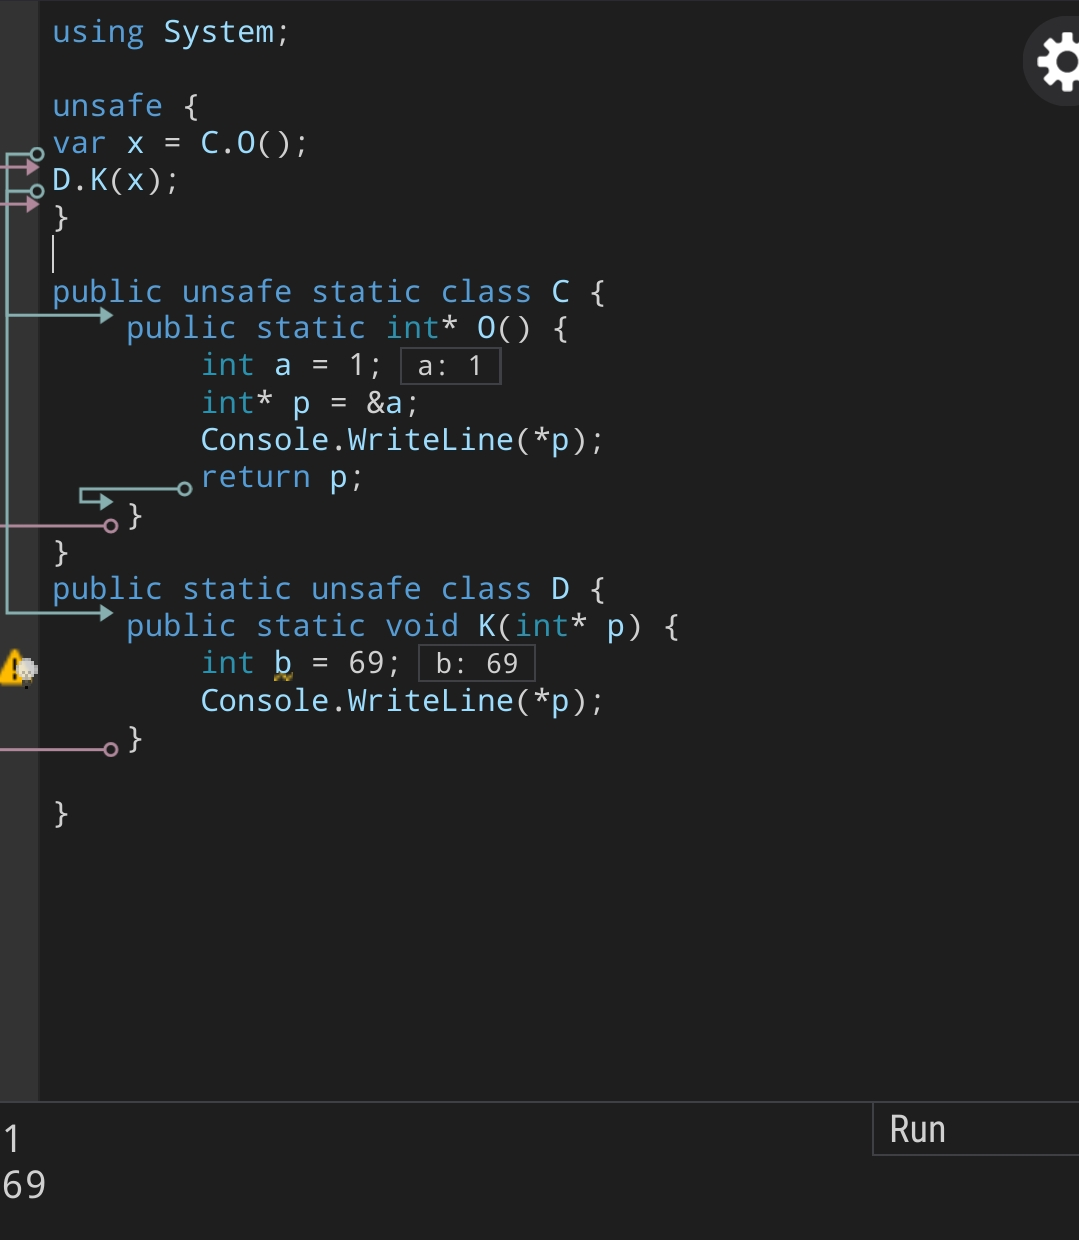Click flow marker circle at return p
The width and height of the screenshot is (1079, 1240).
[x=184, y=489]
